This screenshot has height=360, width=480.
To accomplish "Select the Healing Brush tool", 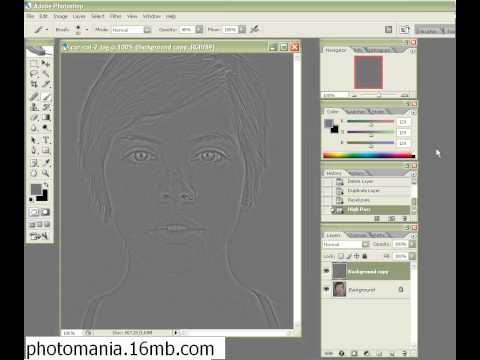I will point(34,97).
